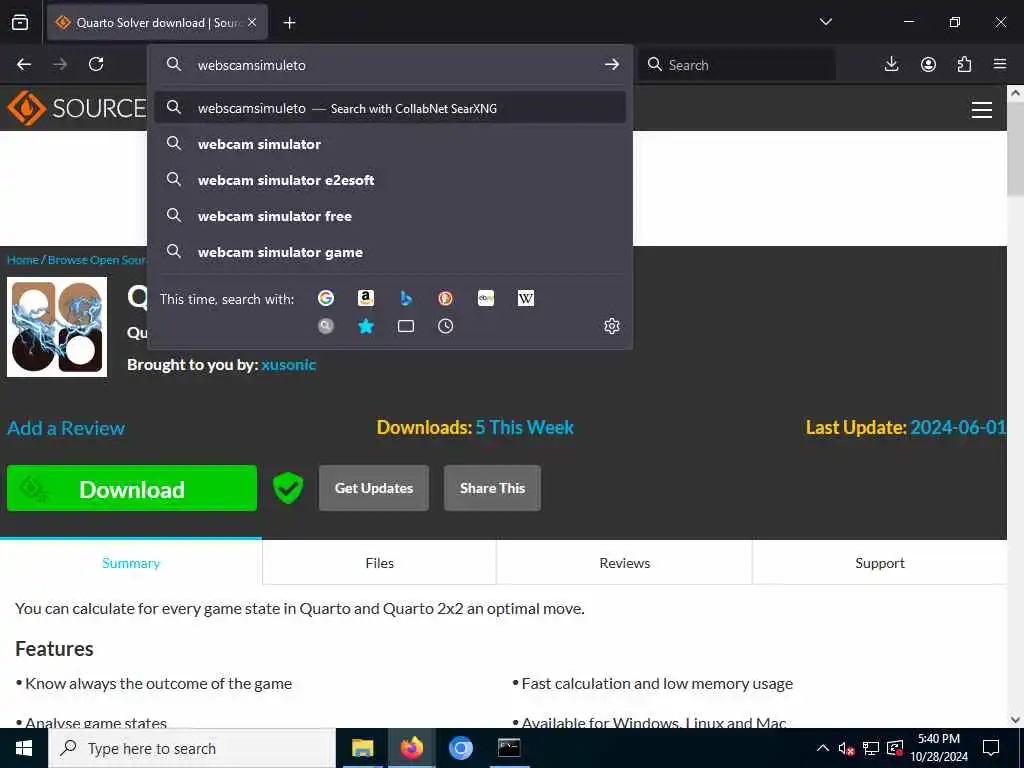Click the muted volume tray icon
The height and width of the screenshot is (768, 1024).
point(846,748)
